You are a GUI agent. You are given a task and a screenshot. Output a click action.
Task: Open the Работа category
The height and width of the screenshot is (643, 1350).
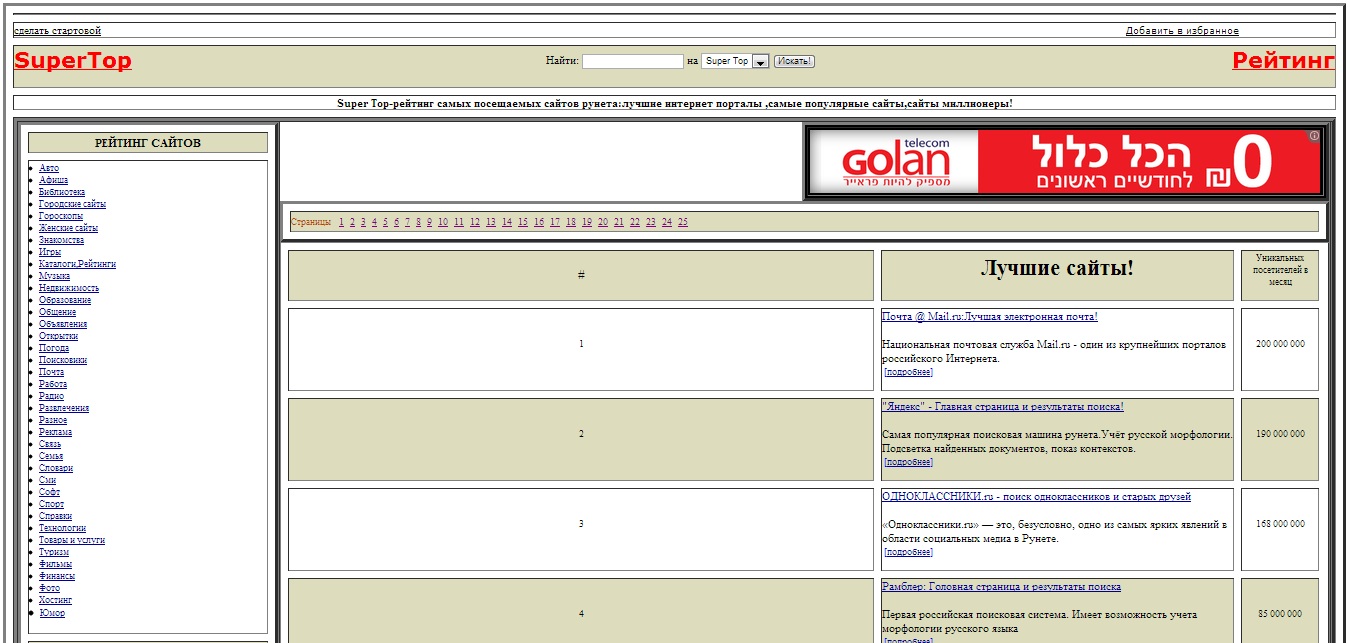[53, 384]
